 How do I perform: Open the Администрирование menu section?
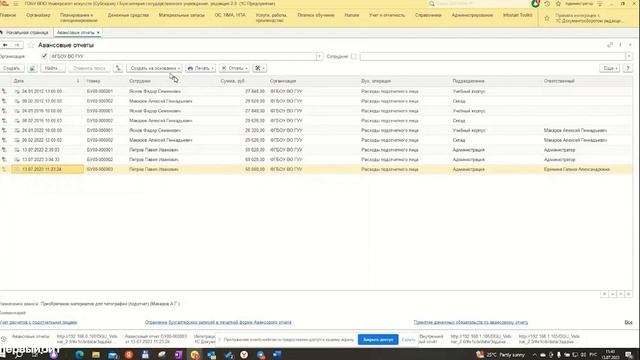tap(472, 15)
